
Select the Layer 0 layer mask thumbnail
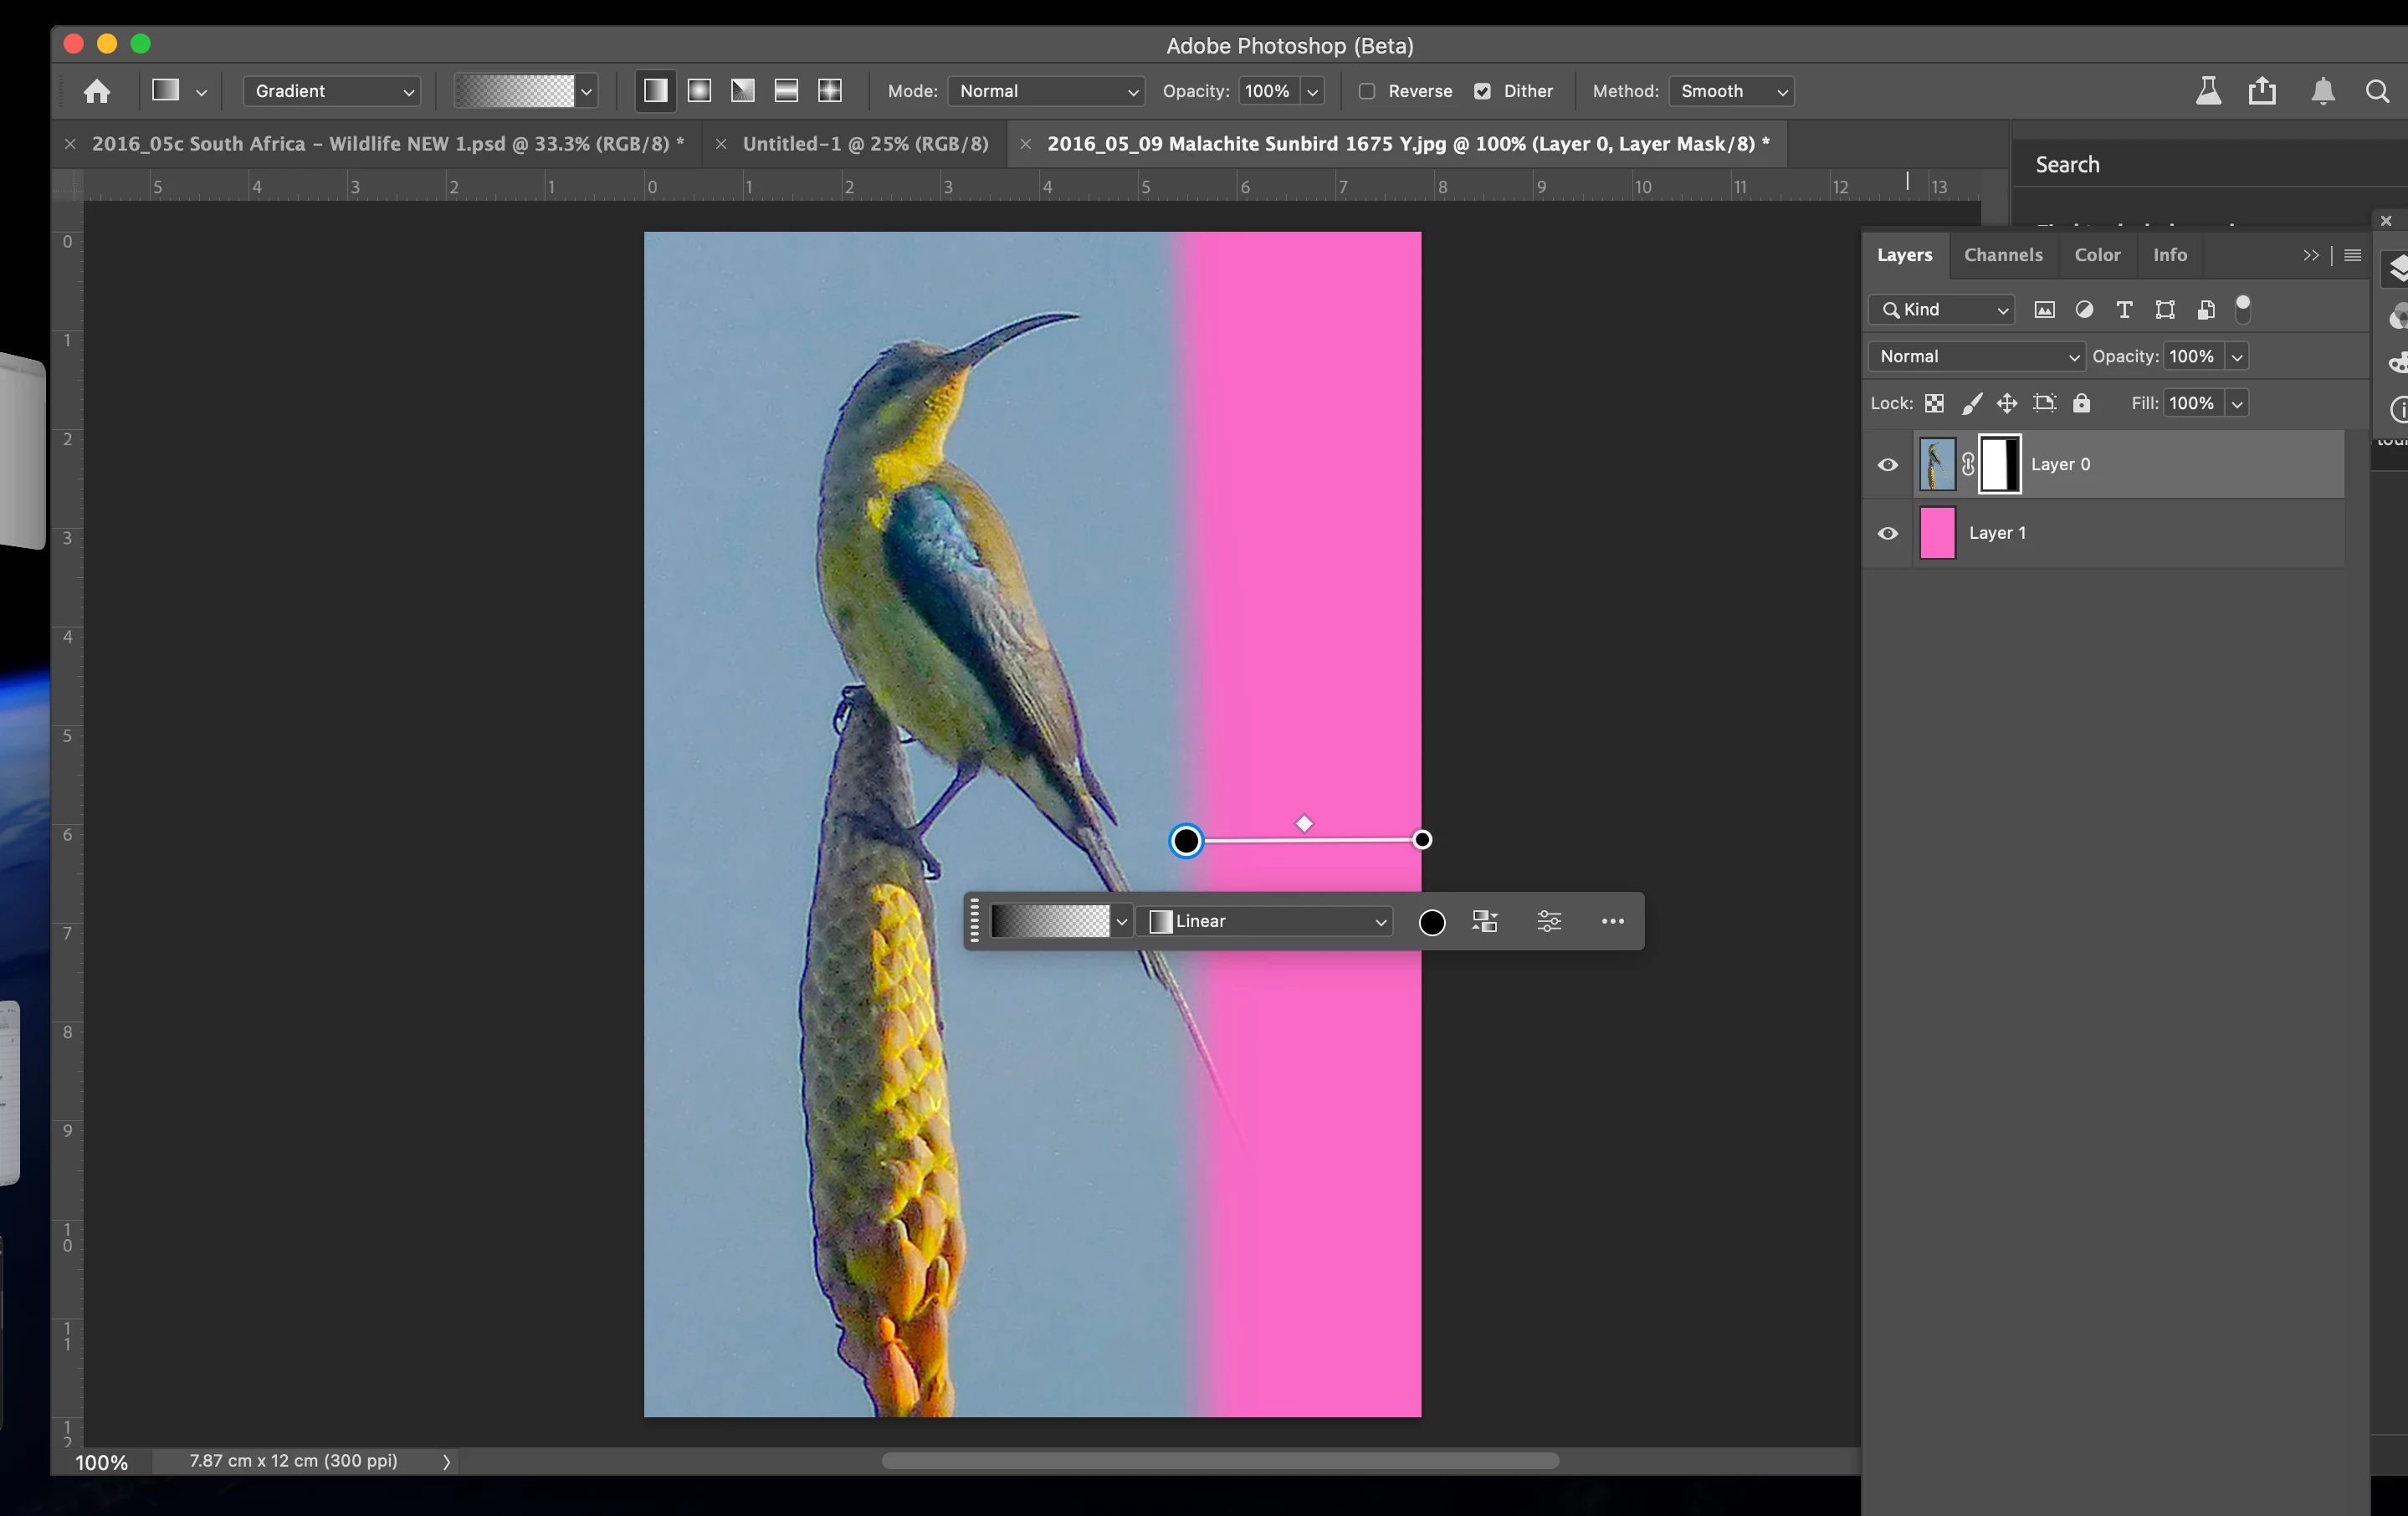(x=2000, y=464)
